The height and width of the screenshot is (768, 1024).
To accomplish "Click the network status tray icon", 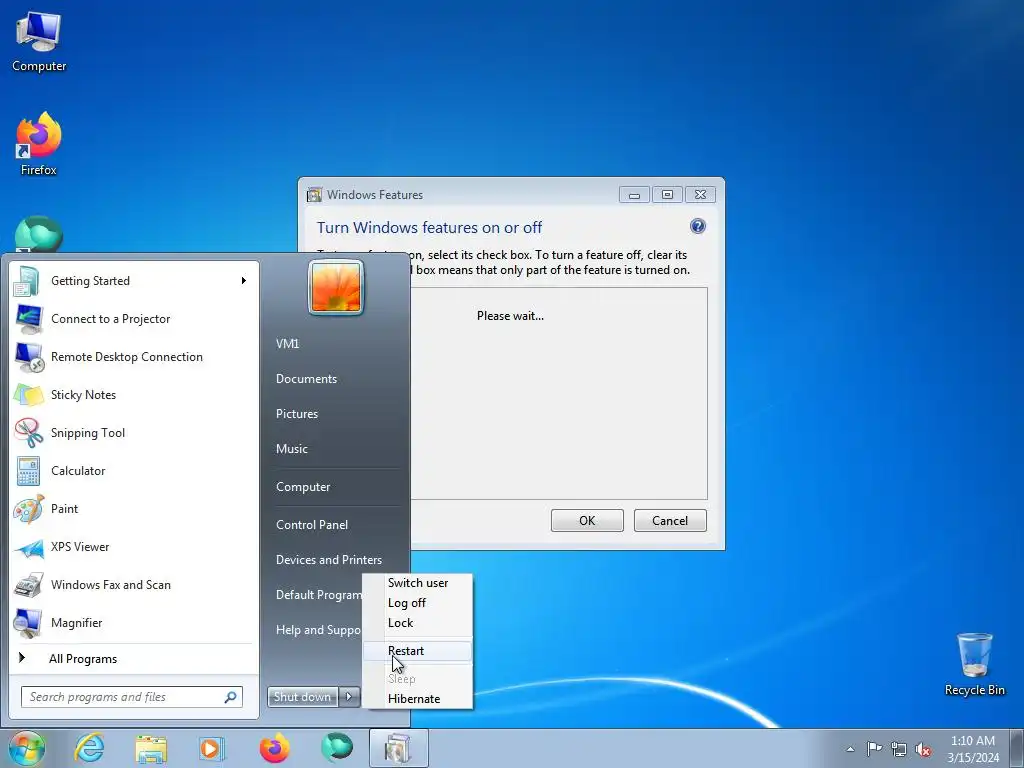I will (899, 749).
